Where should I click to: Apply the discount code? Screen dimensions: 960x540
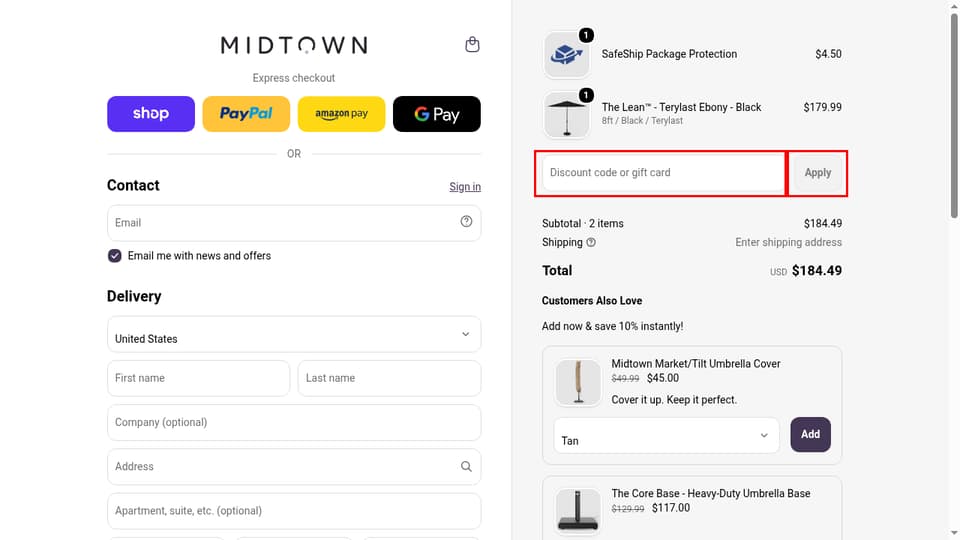coord(818,173)
